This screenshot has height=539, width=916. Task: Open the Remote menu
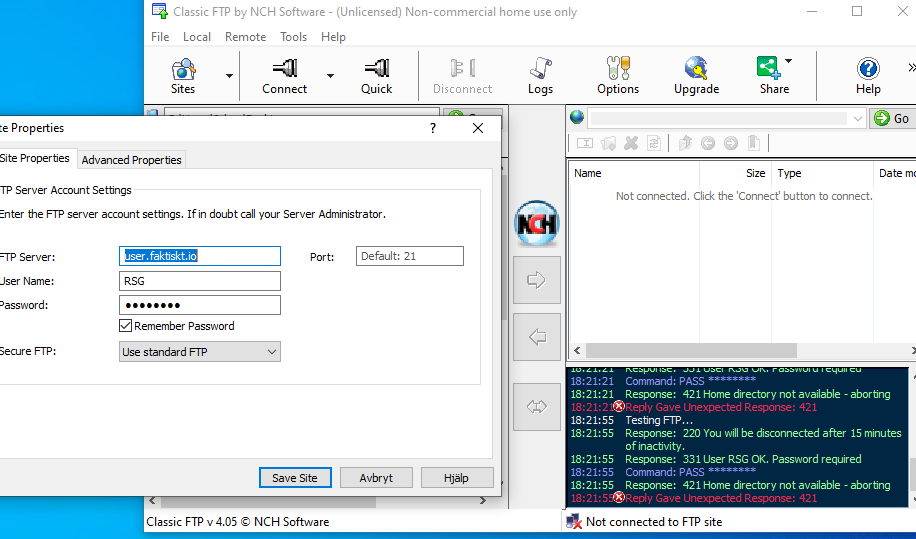(x=245, y=37)
